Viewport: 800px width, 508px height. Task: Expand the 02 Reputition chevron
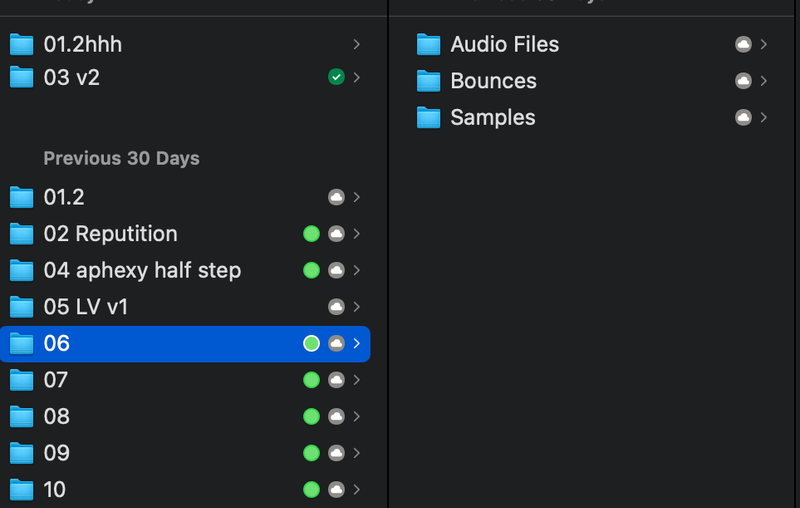(x=357, y=234)
